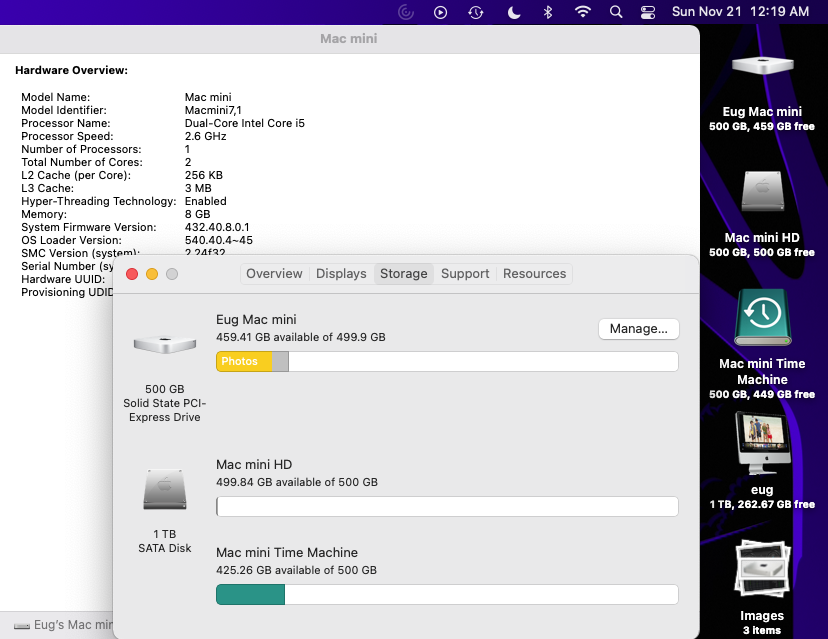Screen dimensions: 828x639
Task: Click the Macmini7,1 model identifier value
Action: pos(213,110)
